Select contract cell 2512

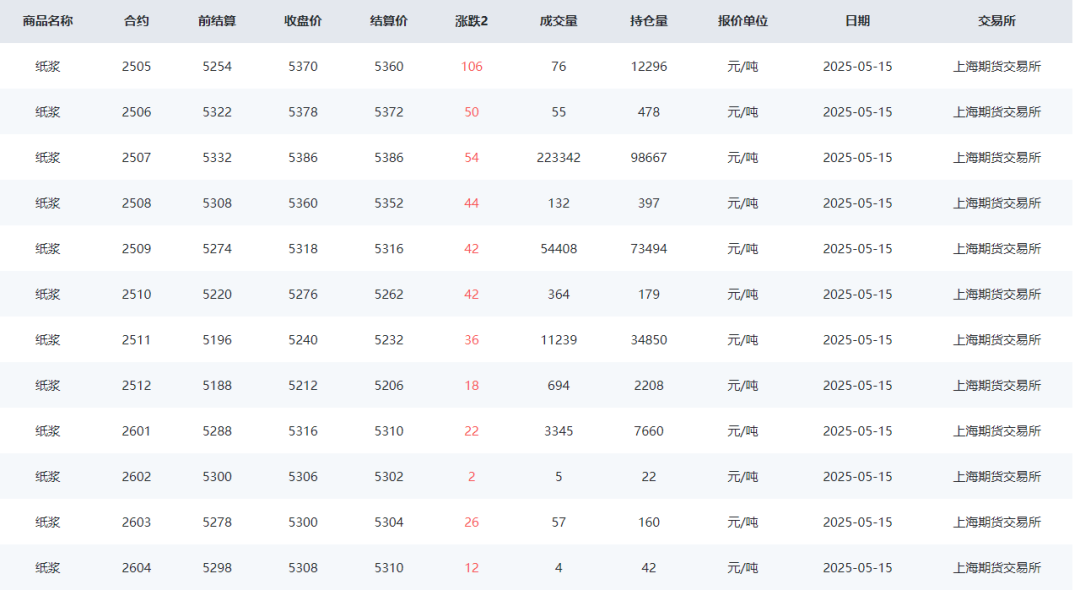pyautogui.click(x=136, y=386)
